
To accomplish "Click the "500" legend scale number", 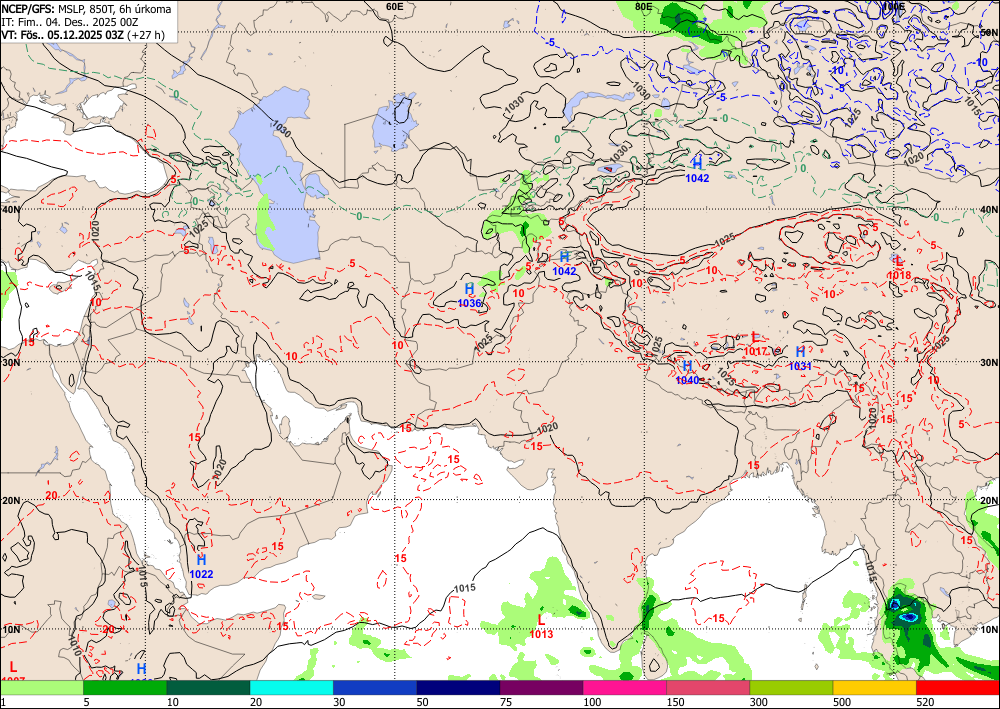I will click(x=841, y=702).
